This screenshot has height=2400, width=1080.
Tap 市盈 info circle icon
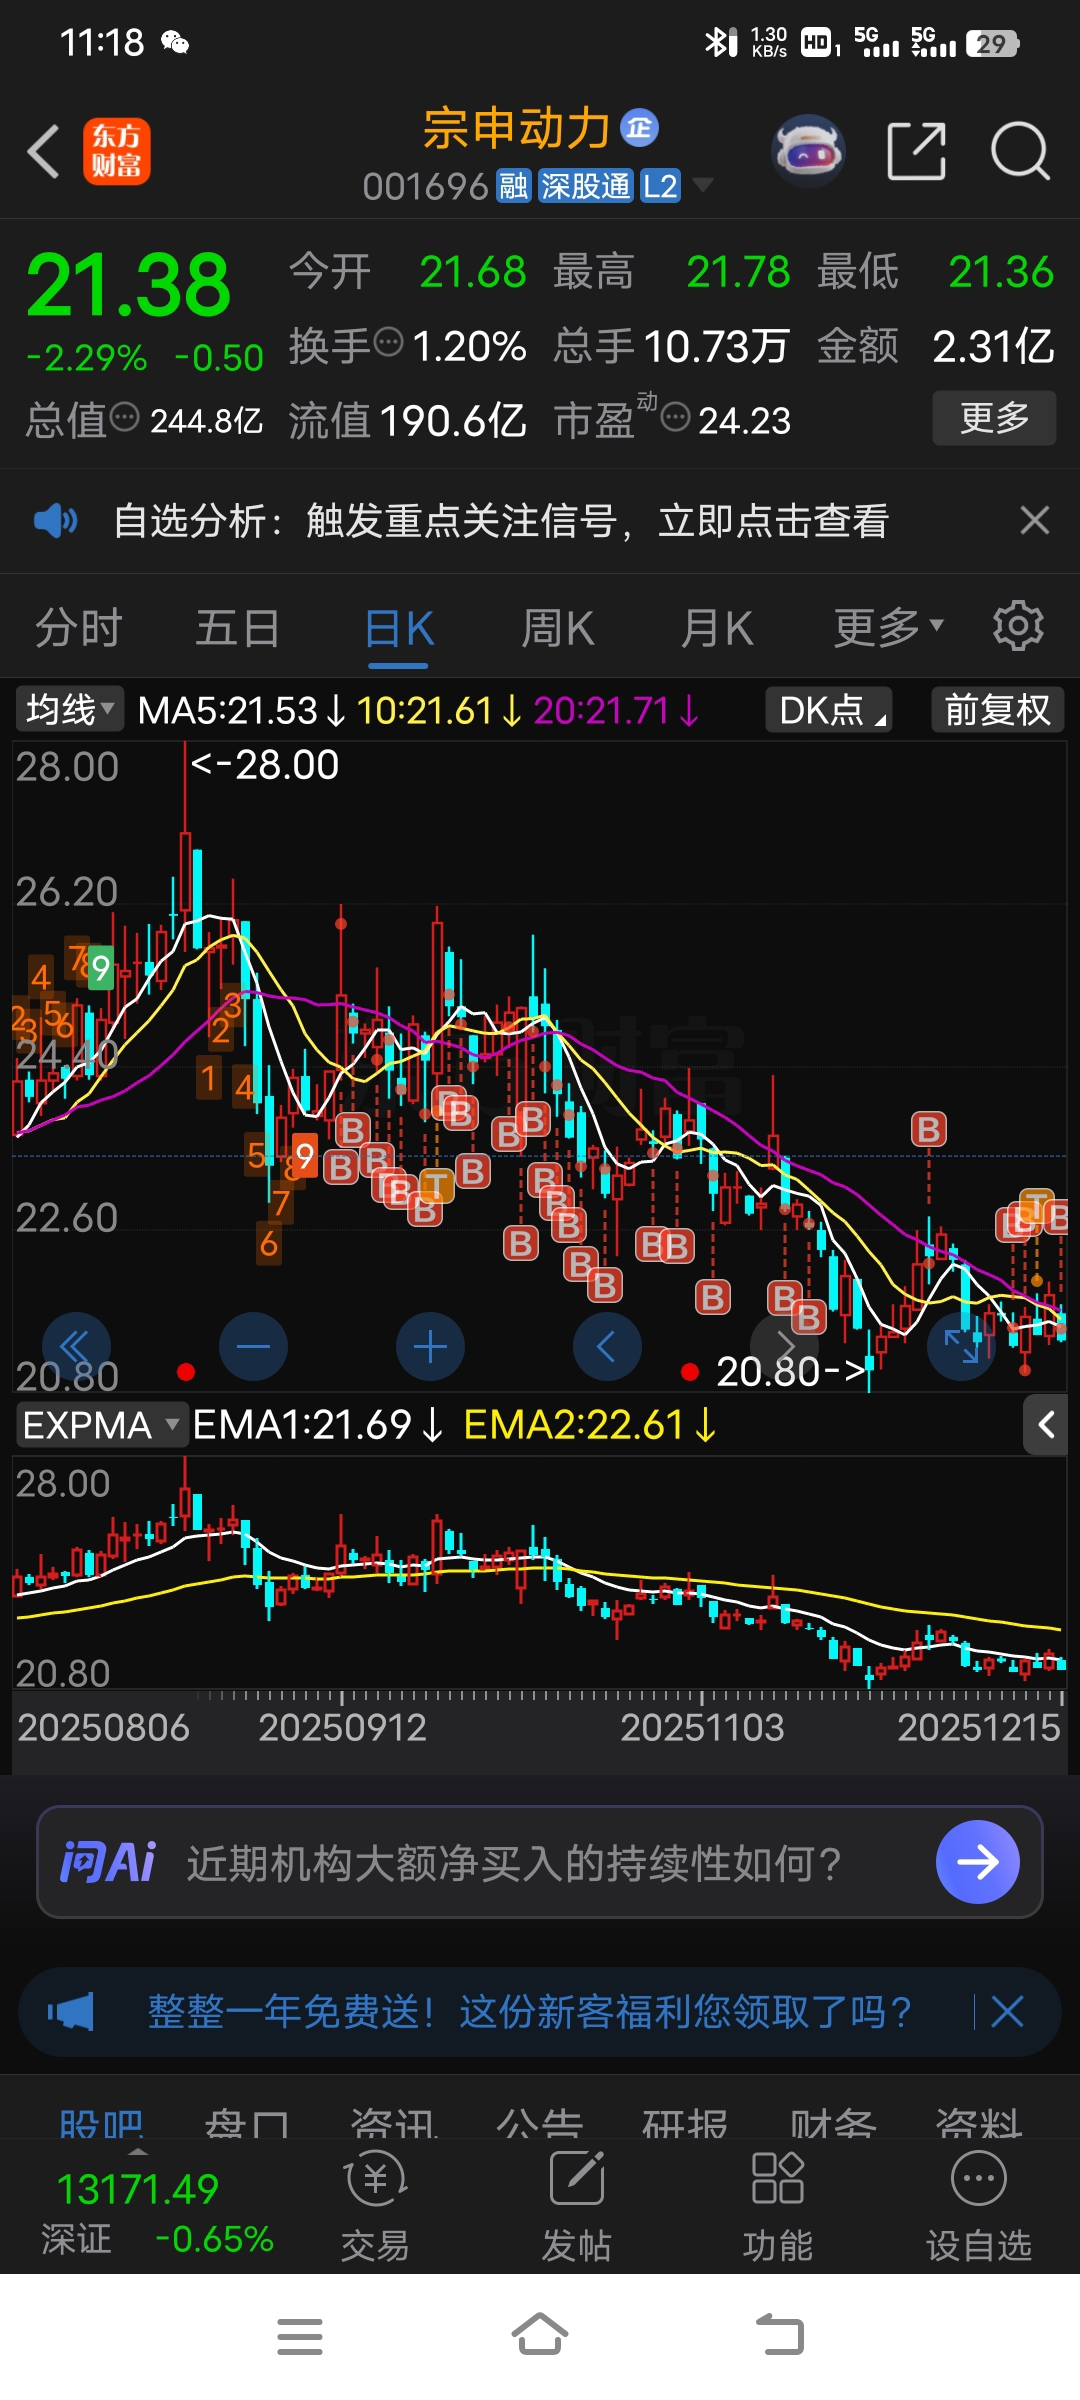[676, 417]
